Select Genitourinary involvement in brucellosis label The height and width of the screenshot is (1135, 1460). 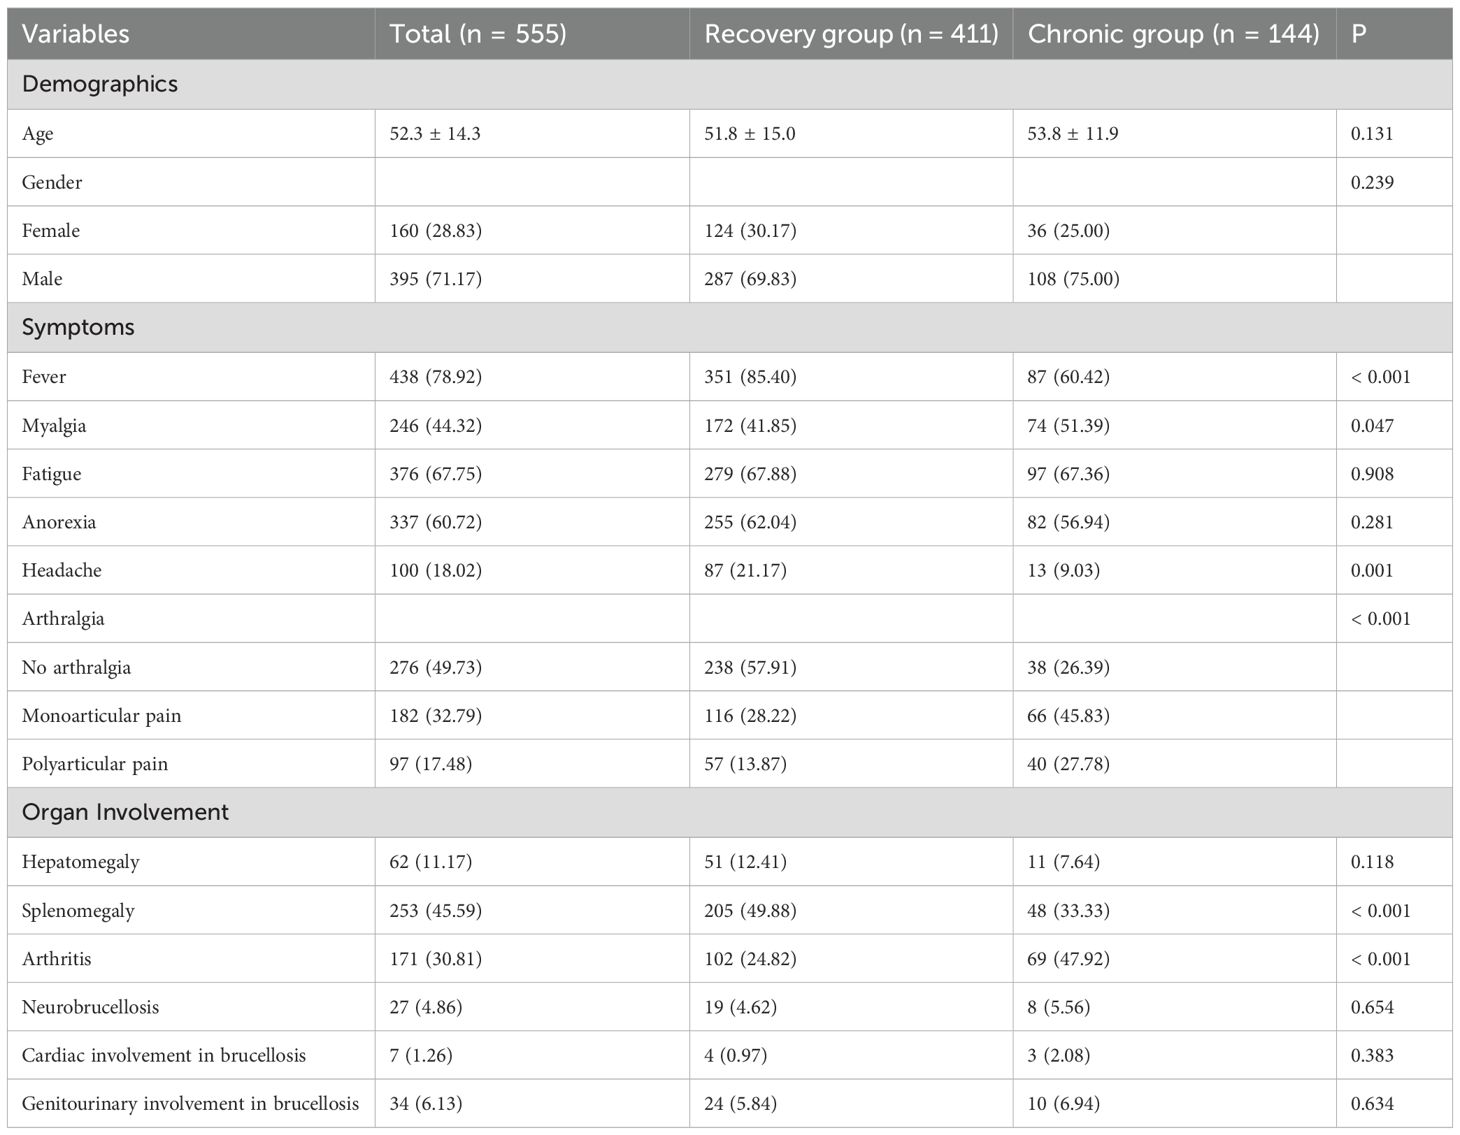190,1104
